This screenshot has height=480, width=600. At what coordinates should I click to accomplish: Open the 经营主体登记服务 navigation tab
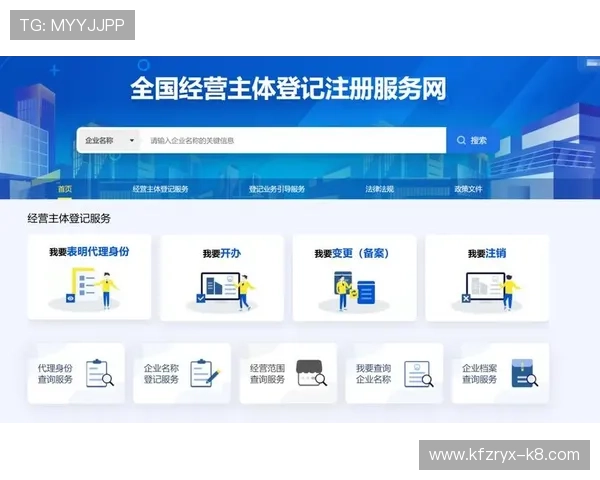[160, 189]
